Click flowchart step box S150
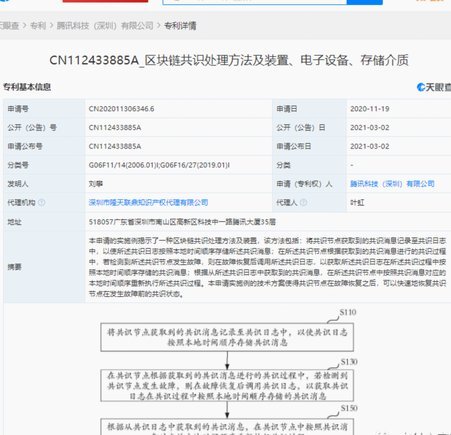451x435 pixels. click(x=227, y=427)
